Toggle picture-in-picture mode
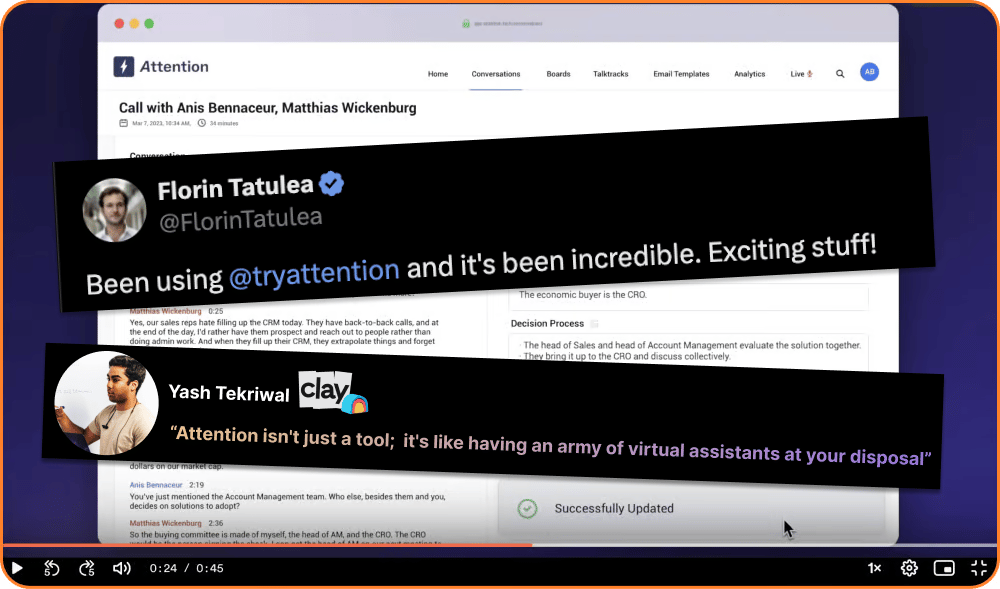The image size is (1000, 589). 944,568
